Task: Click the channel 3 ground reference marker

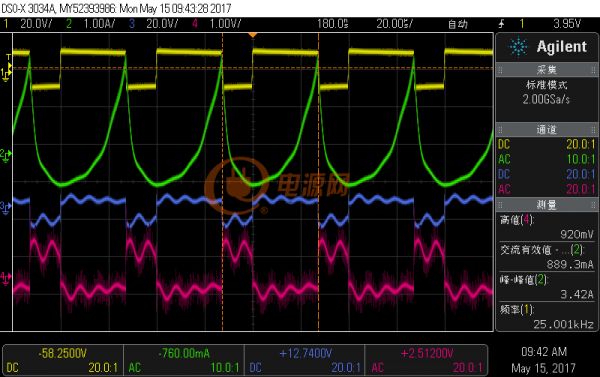Action: [6, 207]
